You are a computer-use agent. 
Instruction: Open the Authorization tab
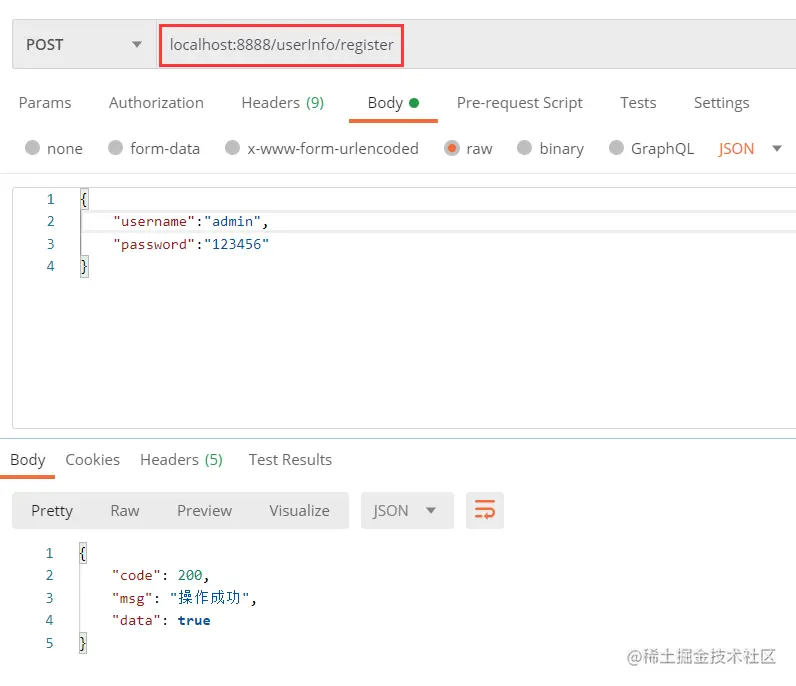pyautogui.click(x=156, y=103)
